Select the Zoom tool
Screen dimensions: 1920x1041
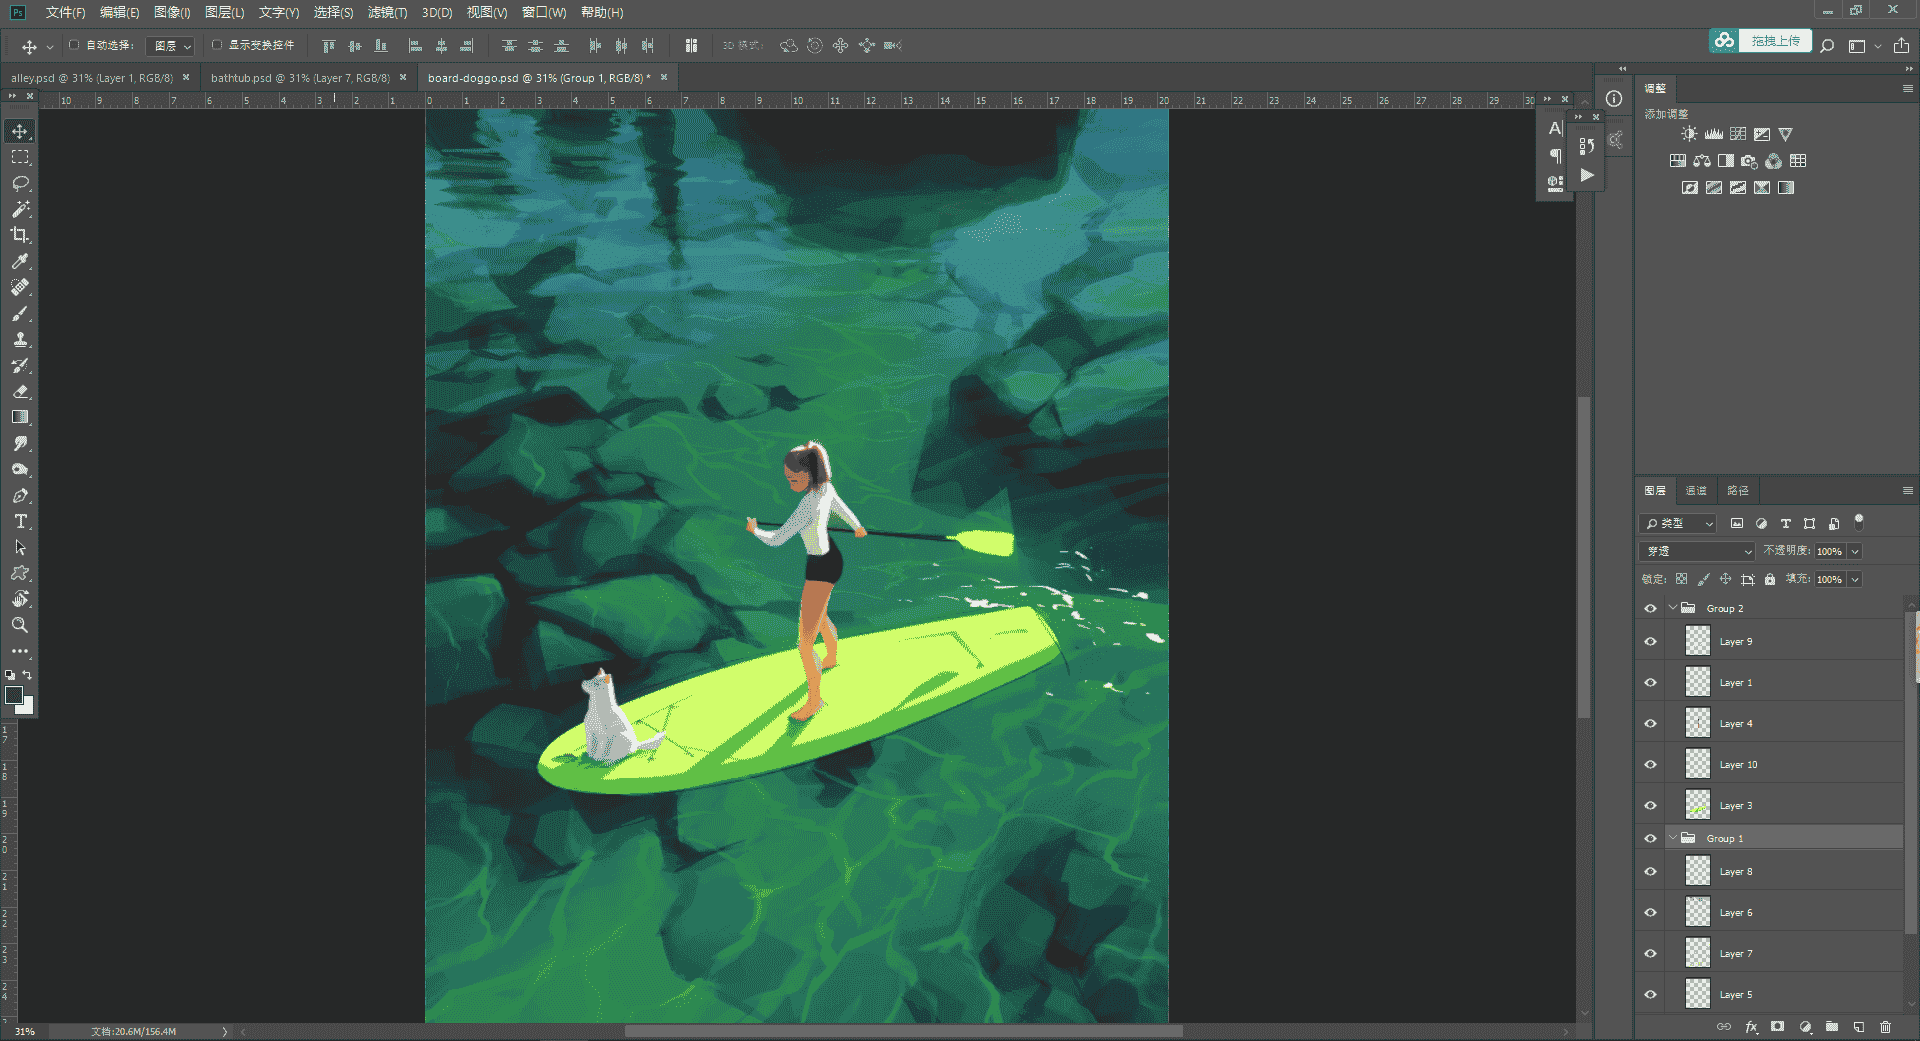tap(20, 625)
